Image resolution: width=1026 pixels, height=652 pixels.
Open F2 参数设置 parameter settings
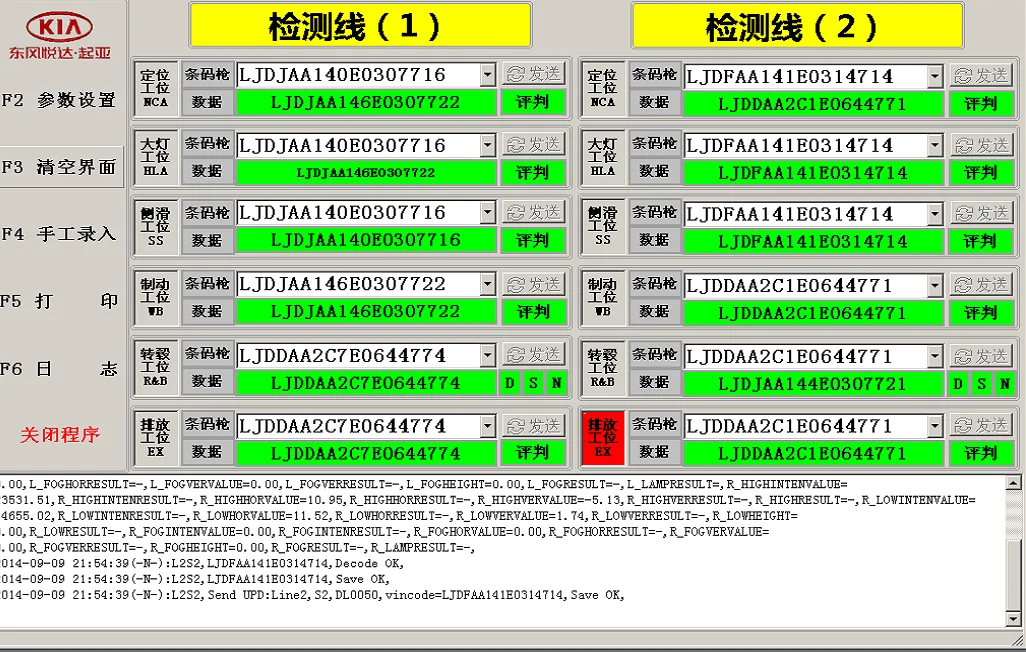(60, 100)
